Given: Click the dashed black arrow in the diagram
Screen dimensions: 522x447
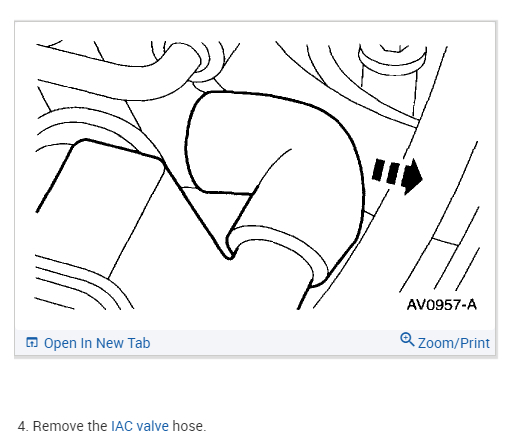Looking at the screenshot, I should tap(397, 175).
